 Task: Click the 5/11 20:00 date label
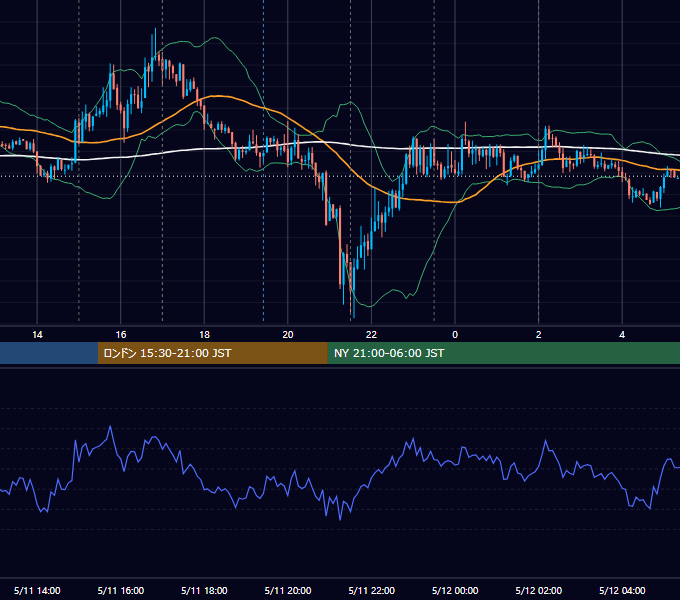pyautogui.click(x=288, y=590)
